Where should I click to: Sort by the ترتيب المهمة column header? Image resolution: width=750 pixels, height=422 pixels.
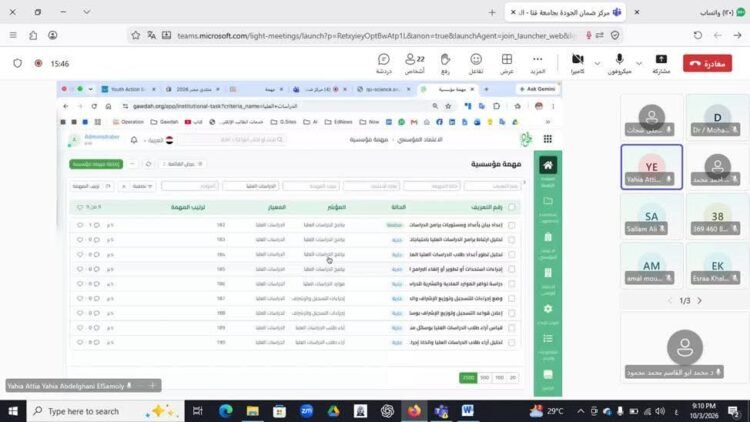[x=188, y=207]
